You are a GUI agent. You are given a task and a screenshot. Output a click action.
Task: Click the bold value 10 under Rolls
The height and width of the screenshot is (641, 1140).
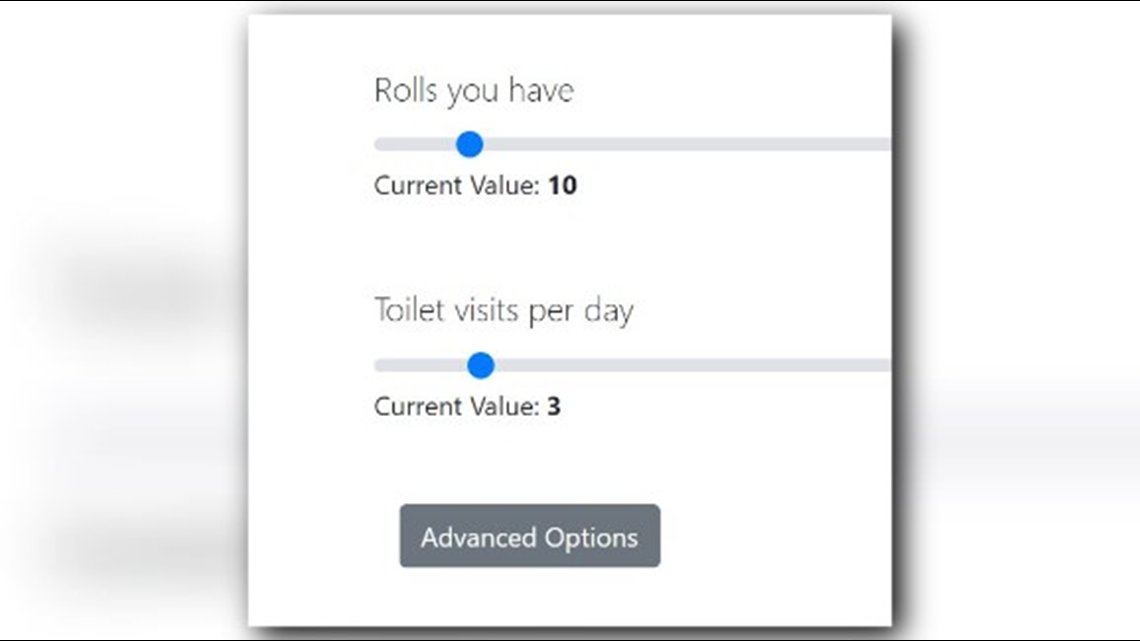[563, 185]
